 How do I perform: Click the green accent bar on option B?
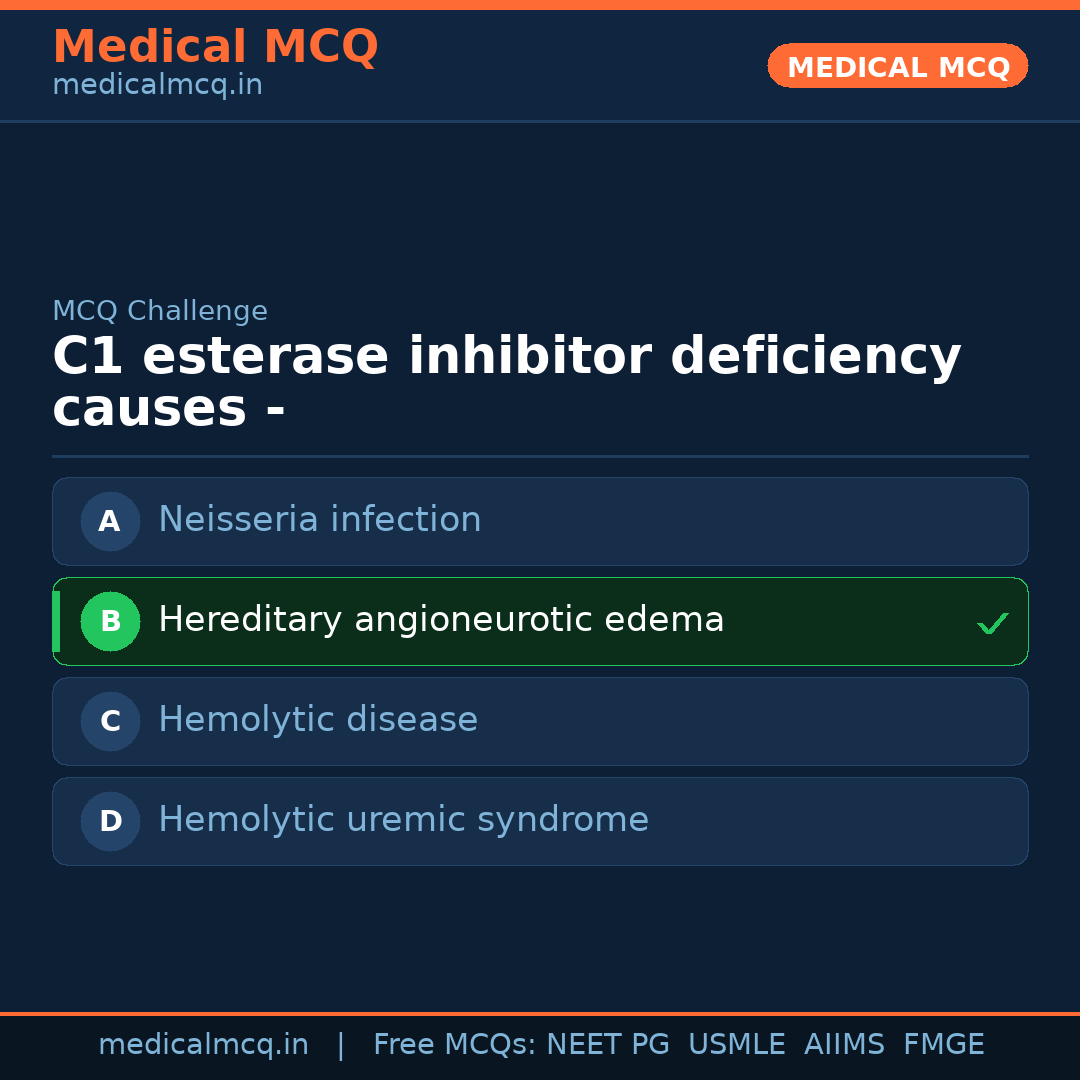56,621
